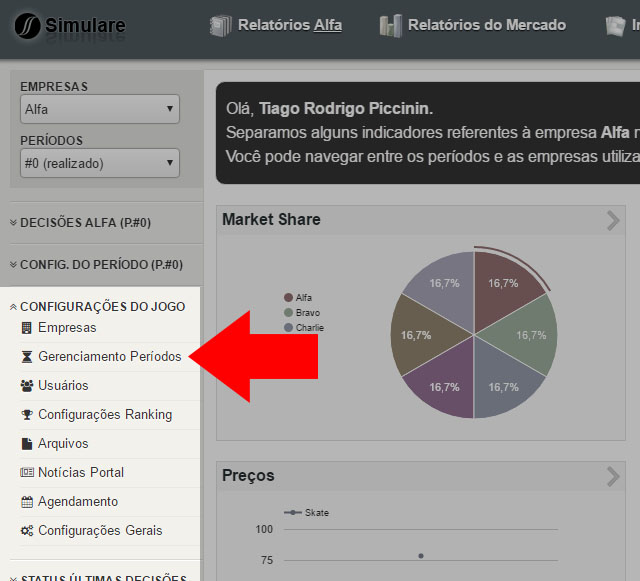Open Configurações Gerais
Viewport: 640px width, 581px height.
pyautogui.click(x=100, y=530)
